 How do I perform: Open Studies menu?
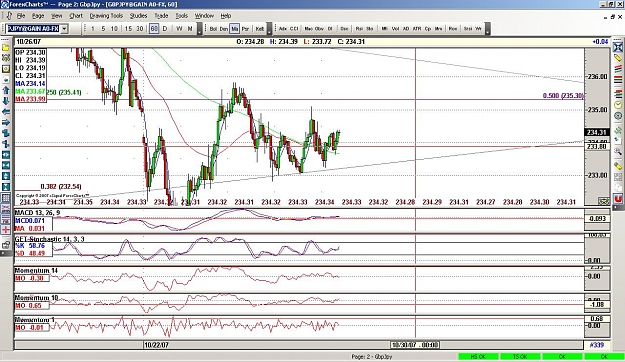click(x=138, y=16)
